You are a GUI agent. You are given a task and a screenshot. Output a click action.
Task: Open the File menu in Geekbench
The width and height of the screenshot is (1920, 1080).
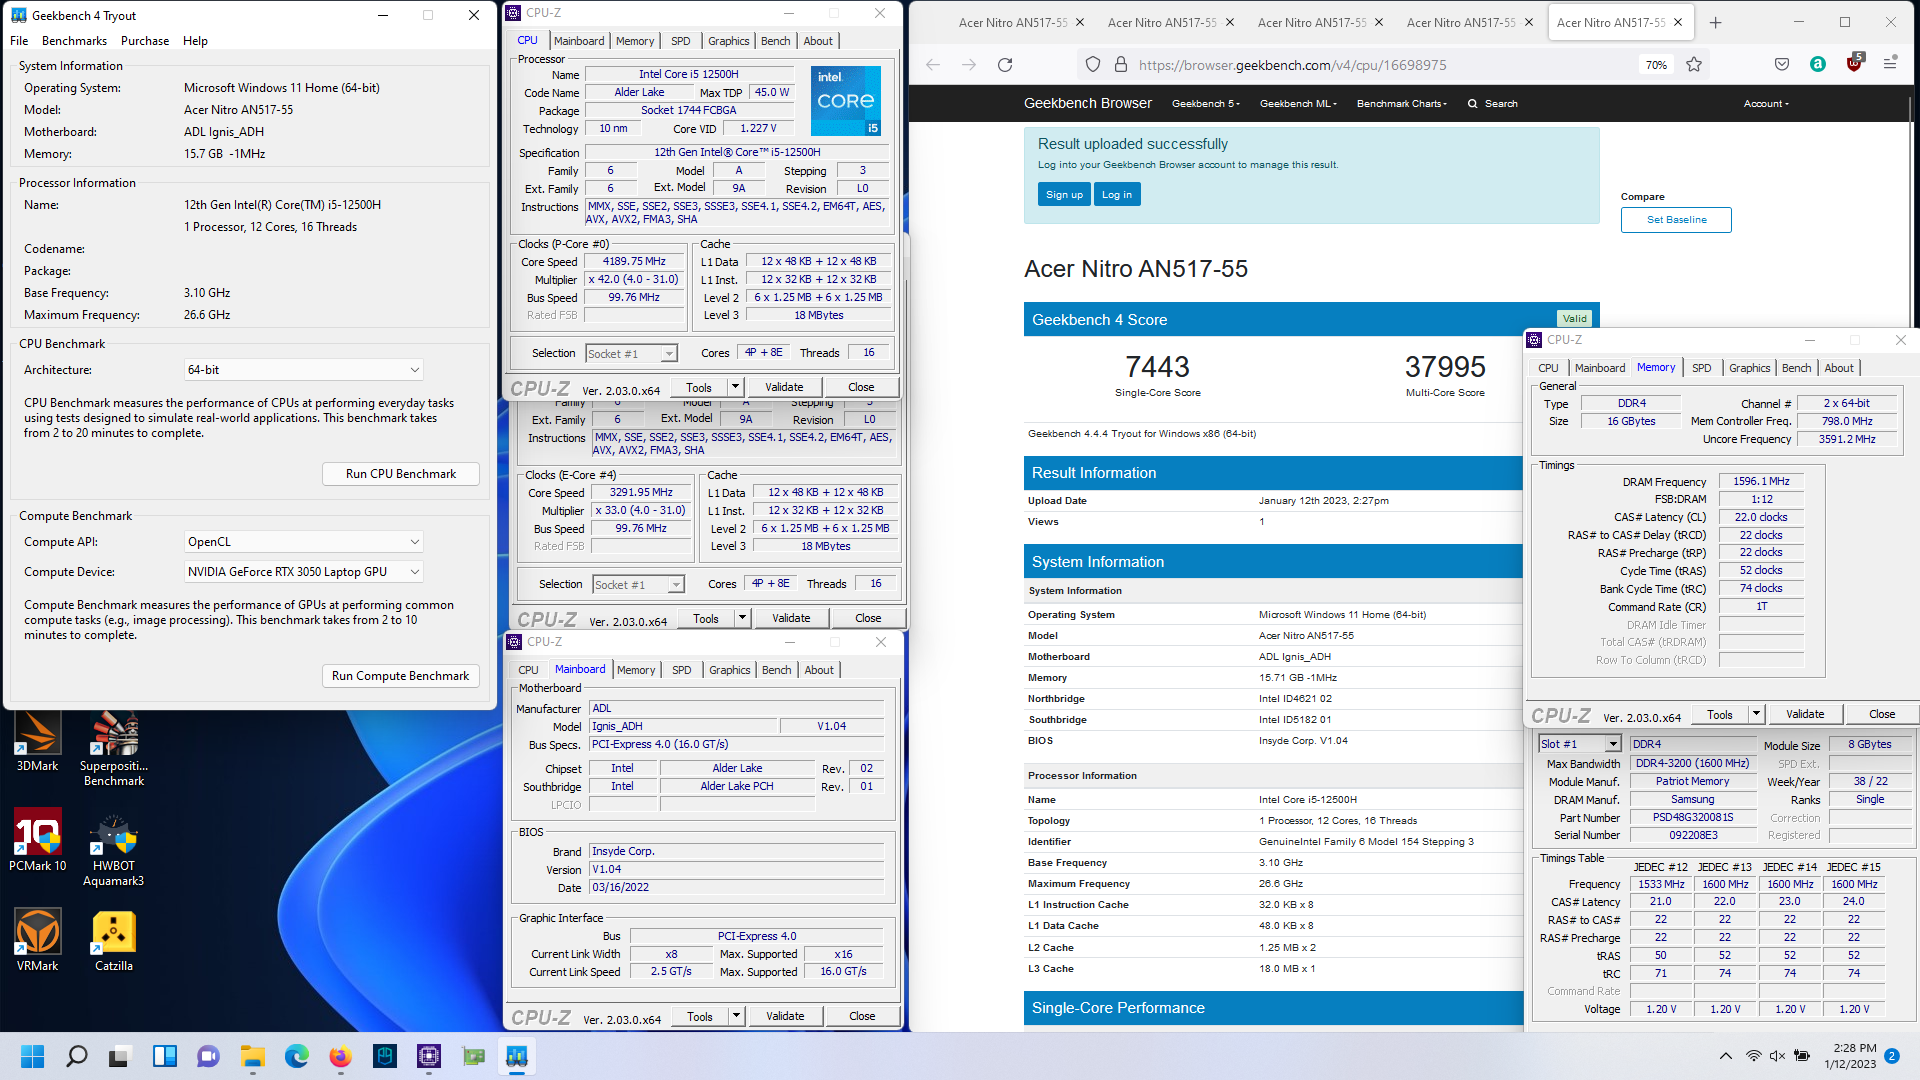pos(19,41)
